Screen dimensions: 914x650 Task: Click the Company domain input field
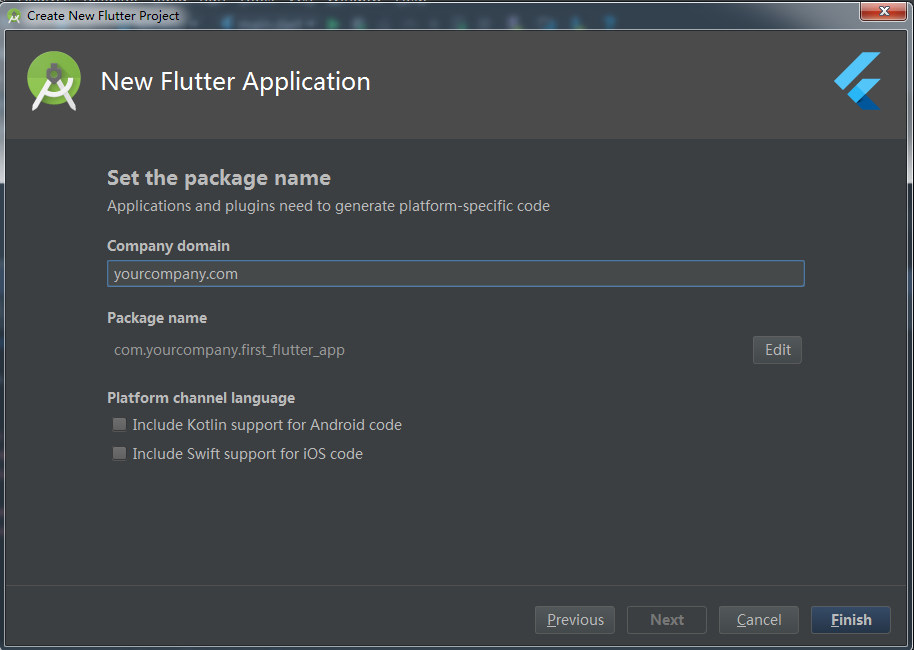tap(456, 273)
